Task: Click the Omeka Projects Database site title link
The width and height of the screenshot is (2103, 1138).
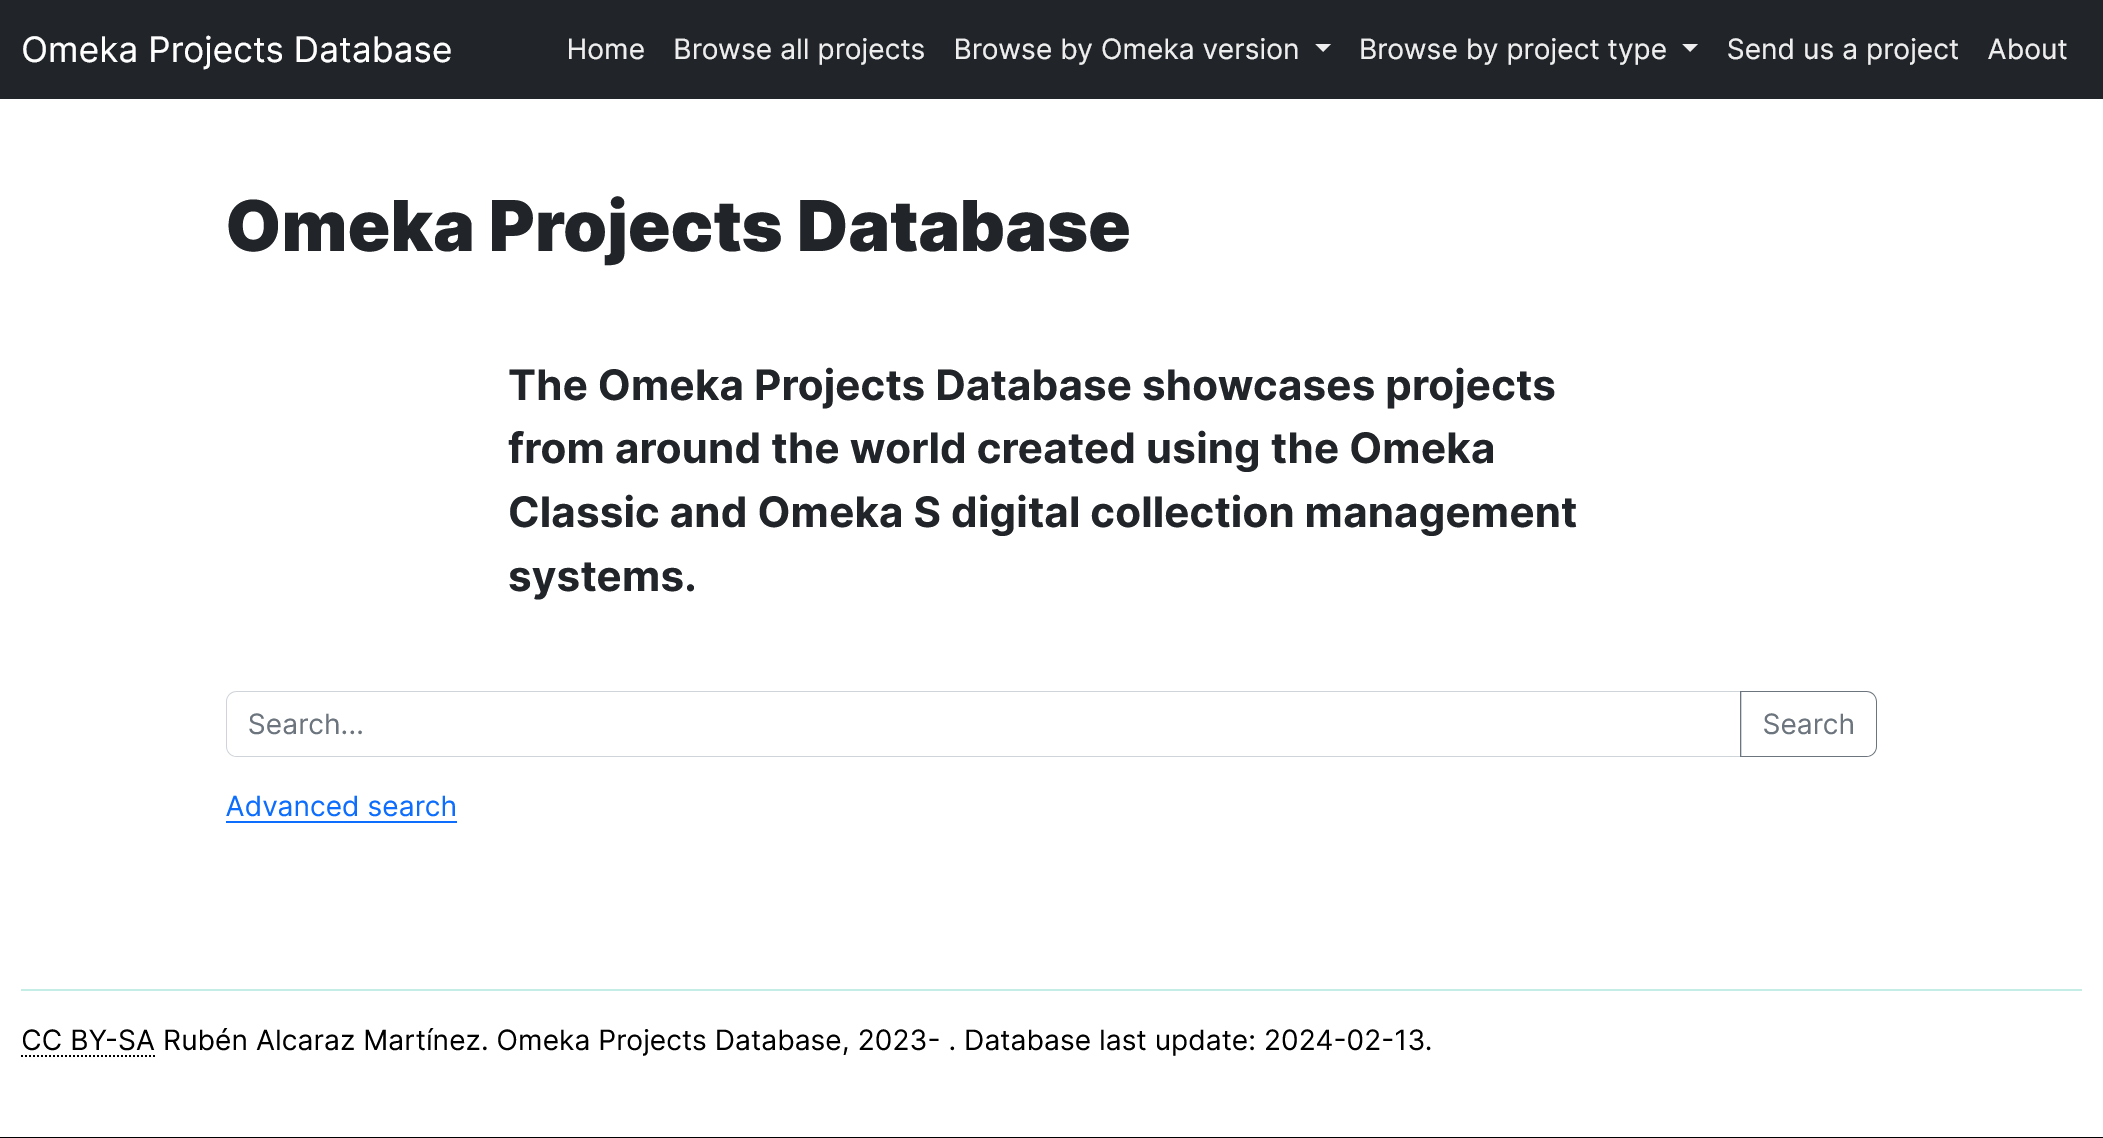Action: [238, 49]
